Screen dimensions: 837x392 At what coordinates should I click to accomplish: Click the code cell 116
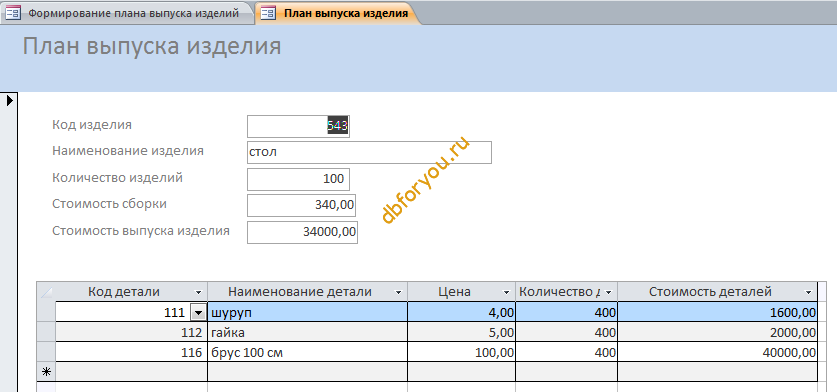point(131,352)
